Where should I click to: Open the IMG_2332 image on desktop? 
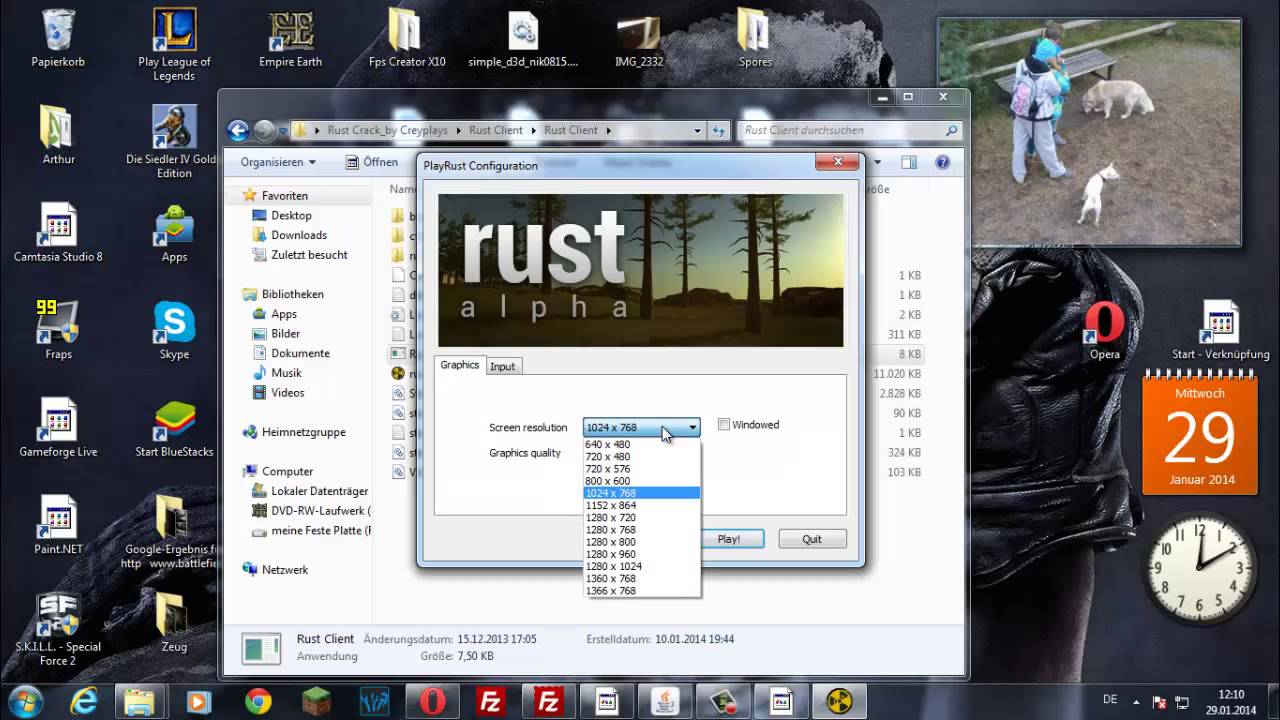[x=639, y=38]
